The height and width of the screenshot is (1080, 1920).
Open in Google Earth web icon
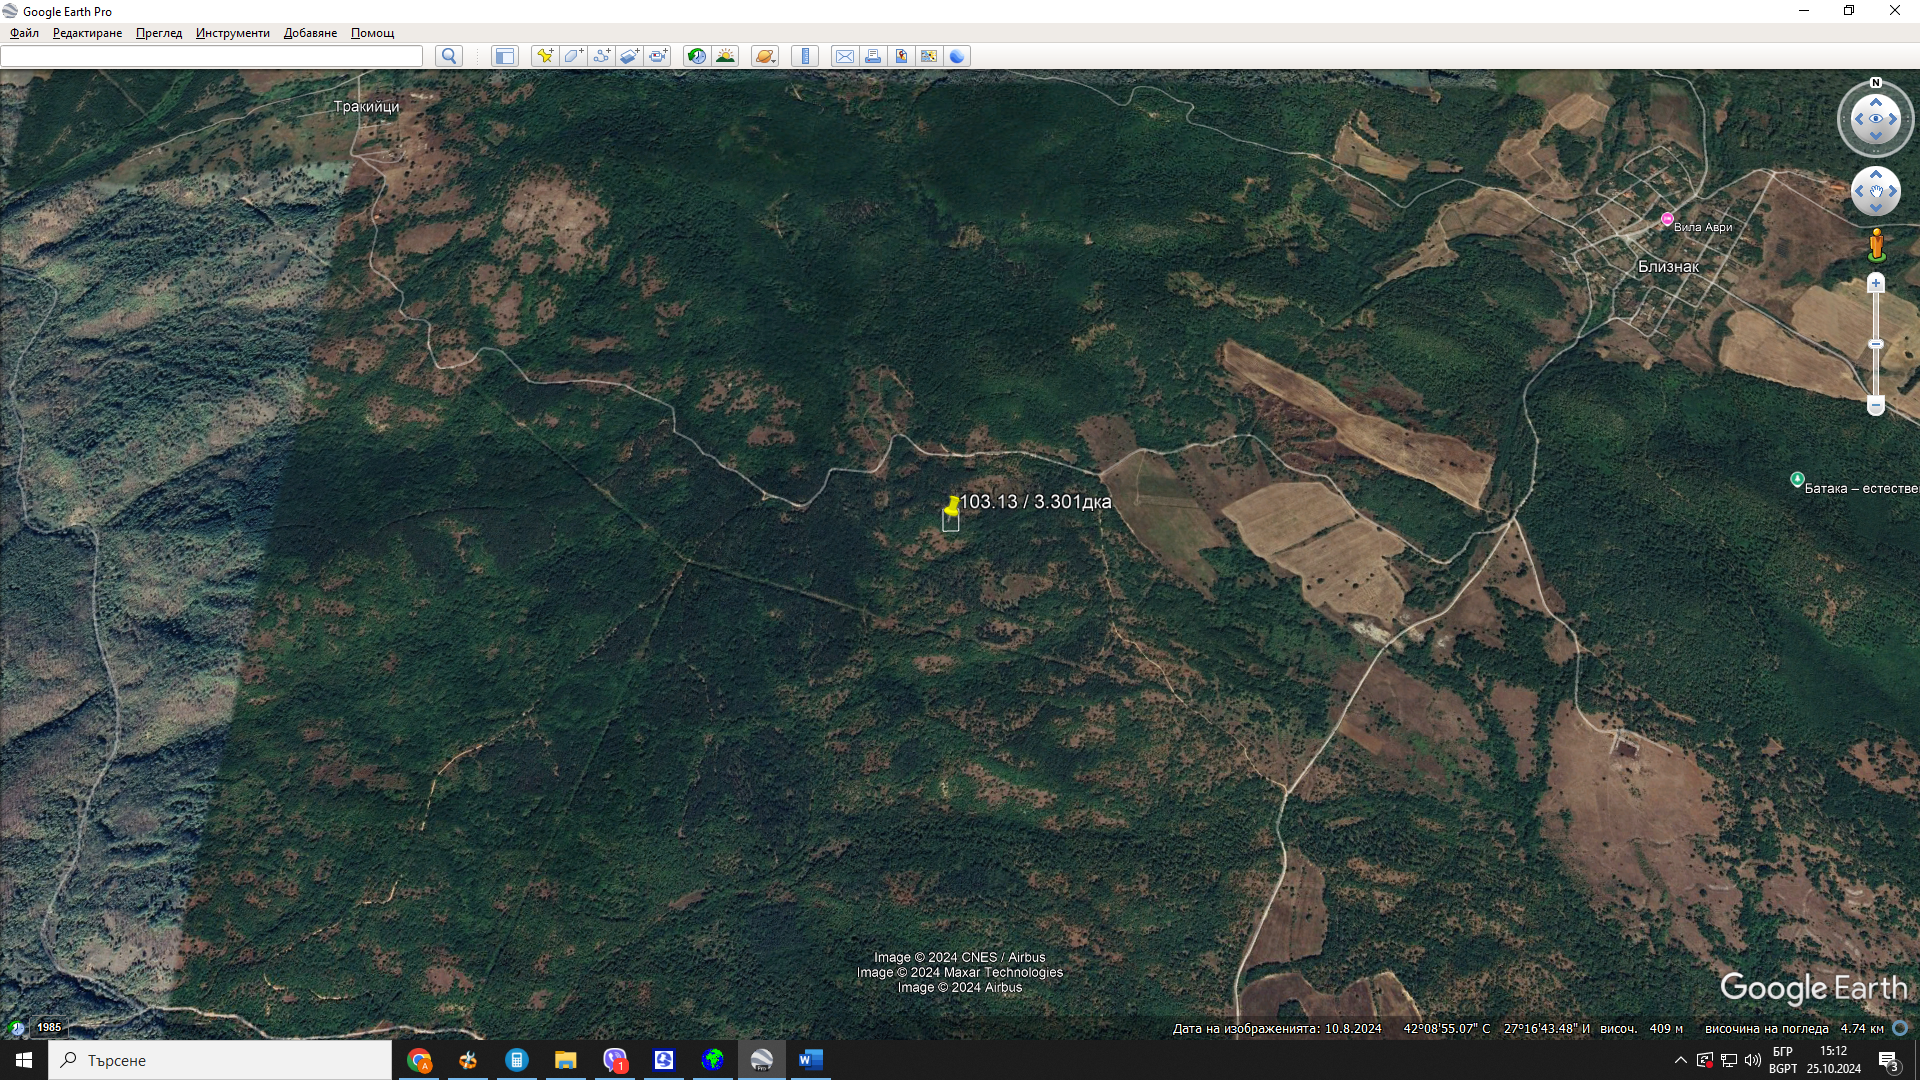957,56
